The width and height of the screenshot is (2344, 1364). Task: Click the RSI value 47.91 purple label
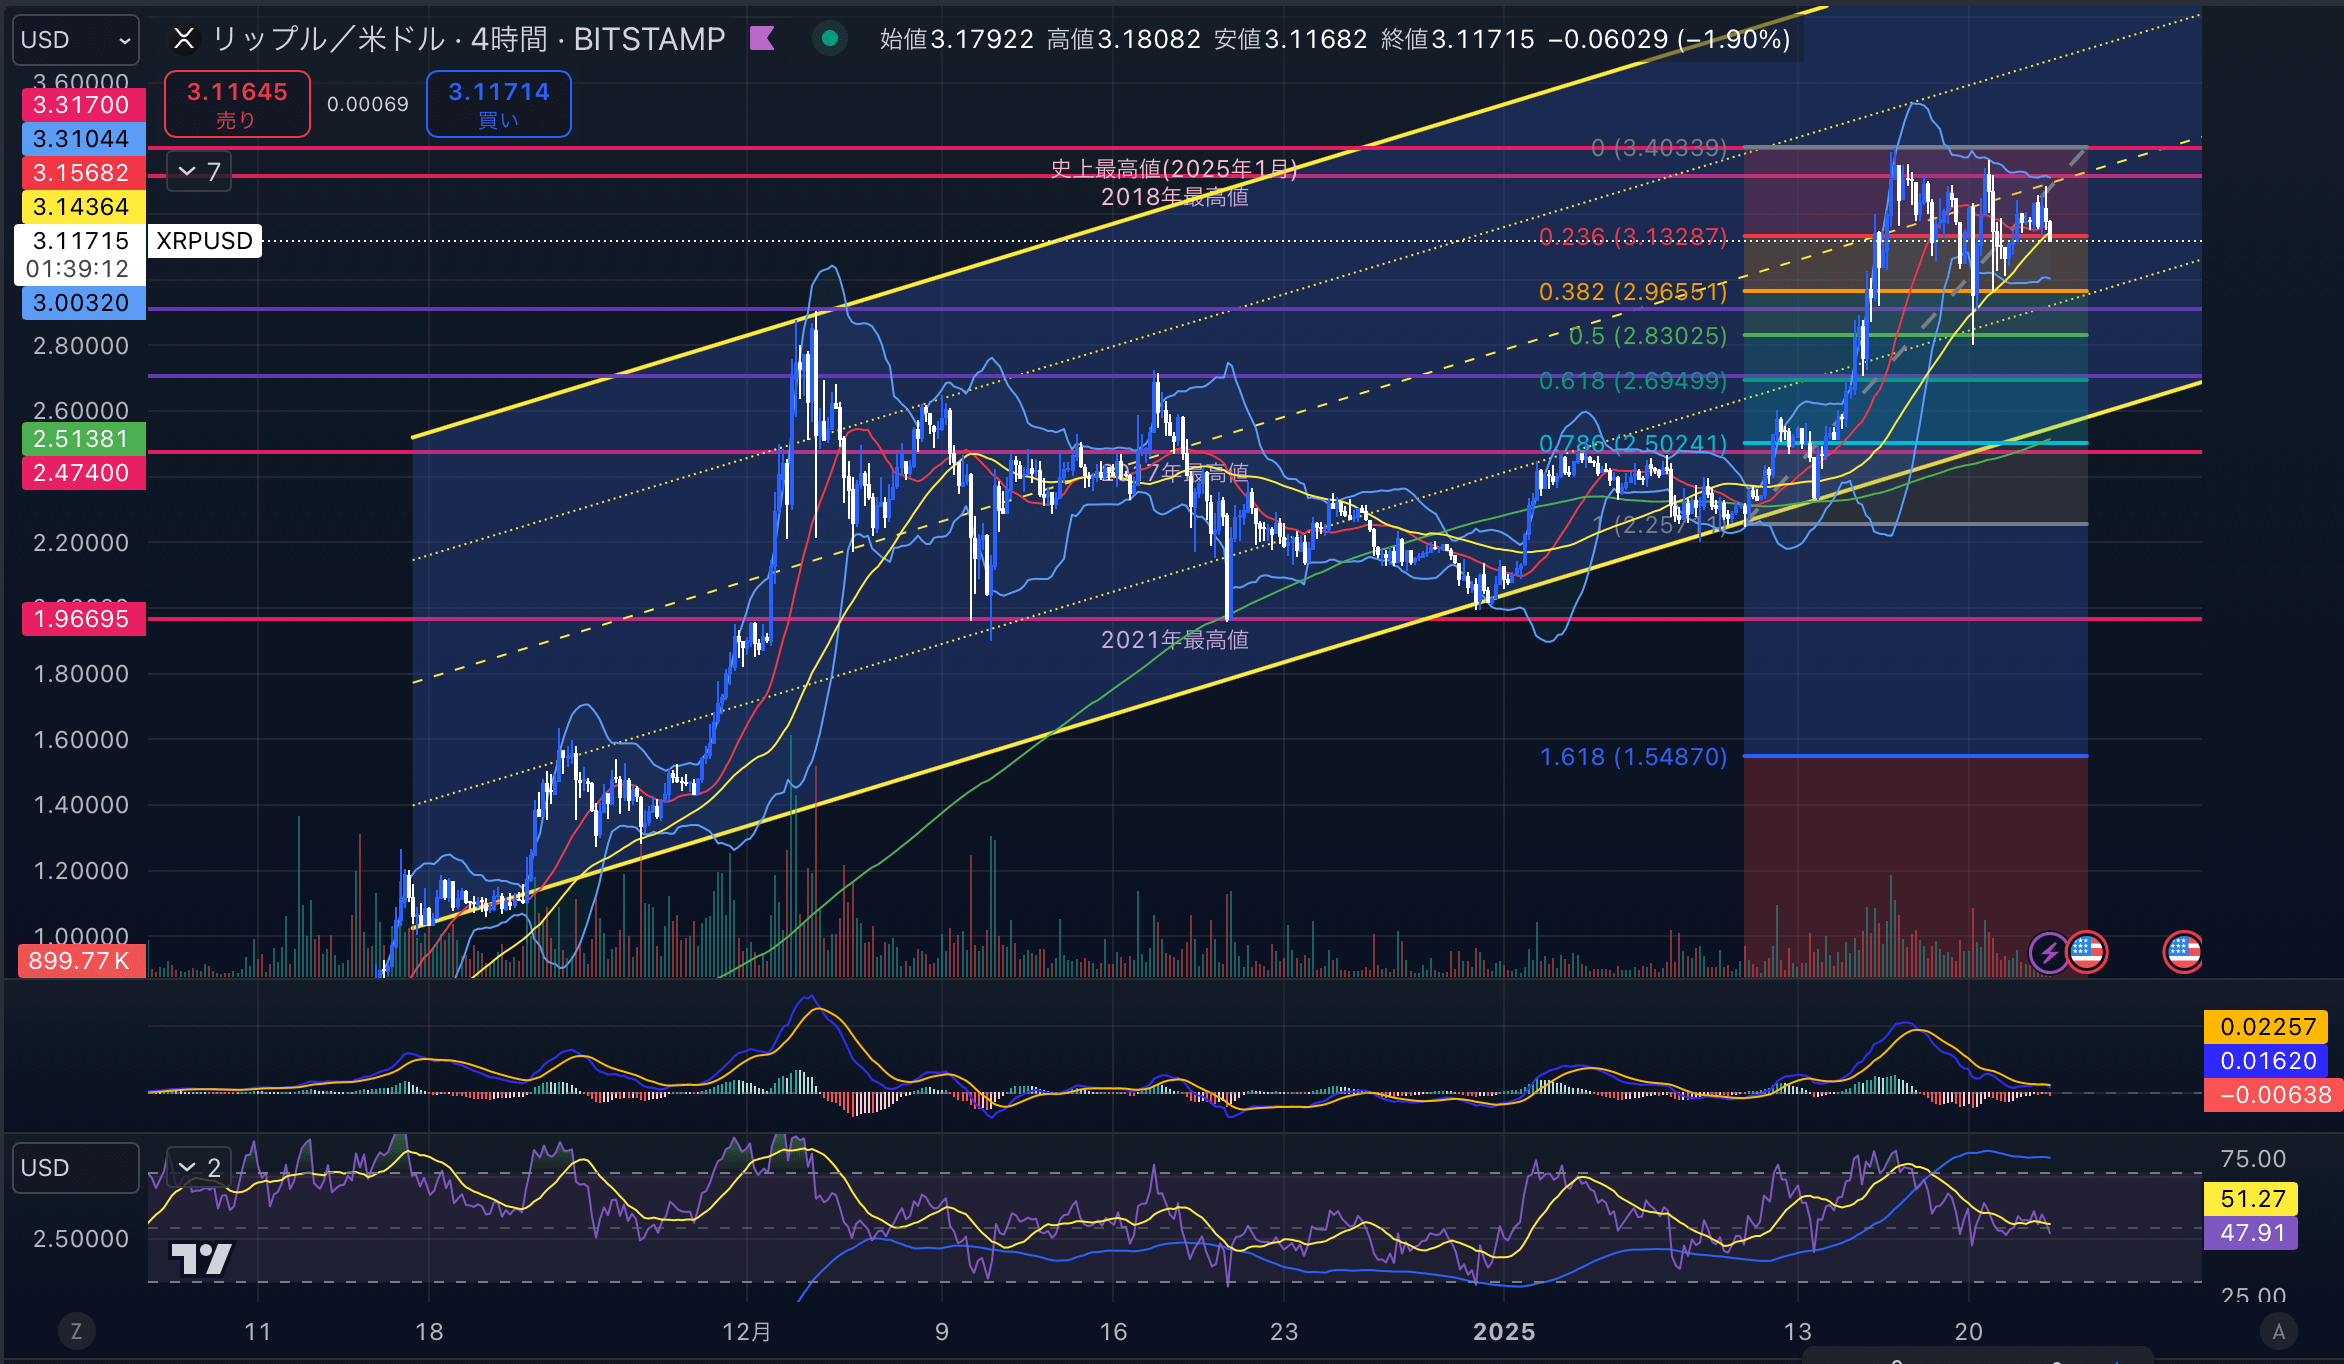coord(2252,1233)
